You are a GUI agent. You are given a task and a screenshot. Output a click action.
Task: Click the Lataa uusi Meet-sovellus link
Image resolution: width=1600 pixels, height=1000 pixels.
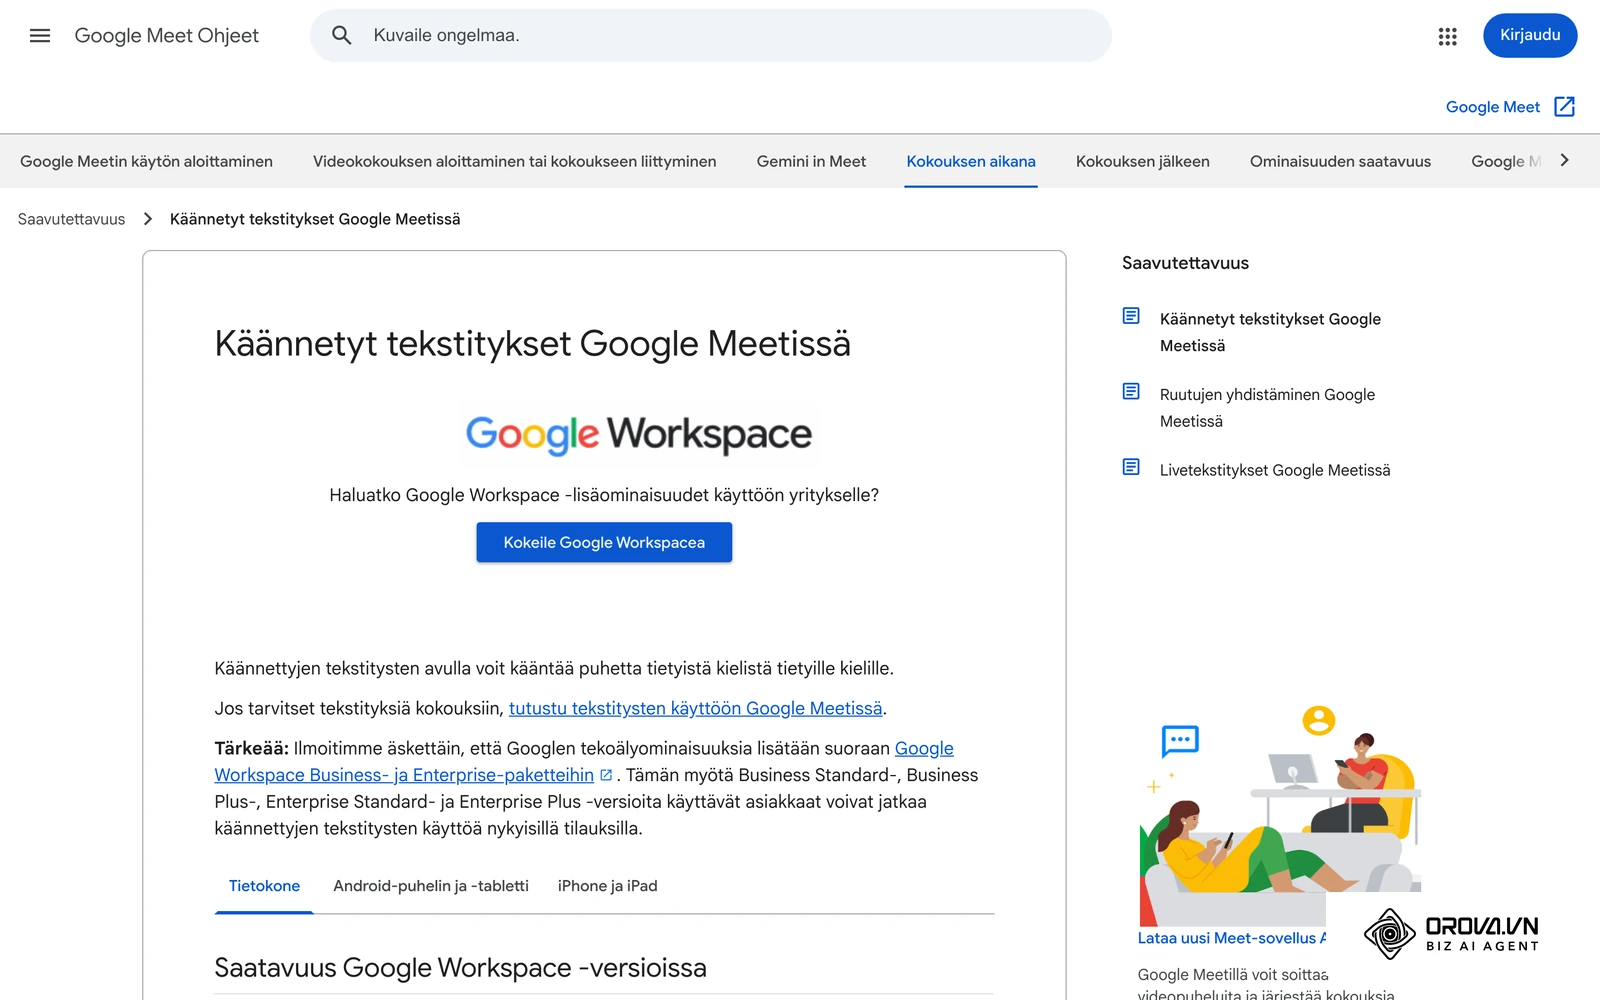click(1232, 938)
